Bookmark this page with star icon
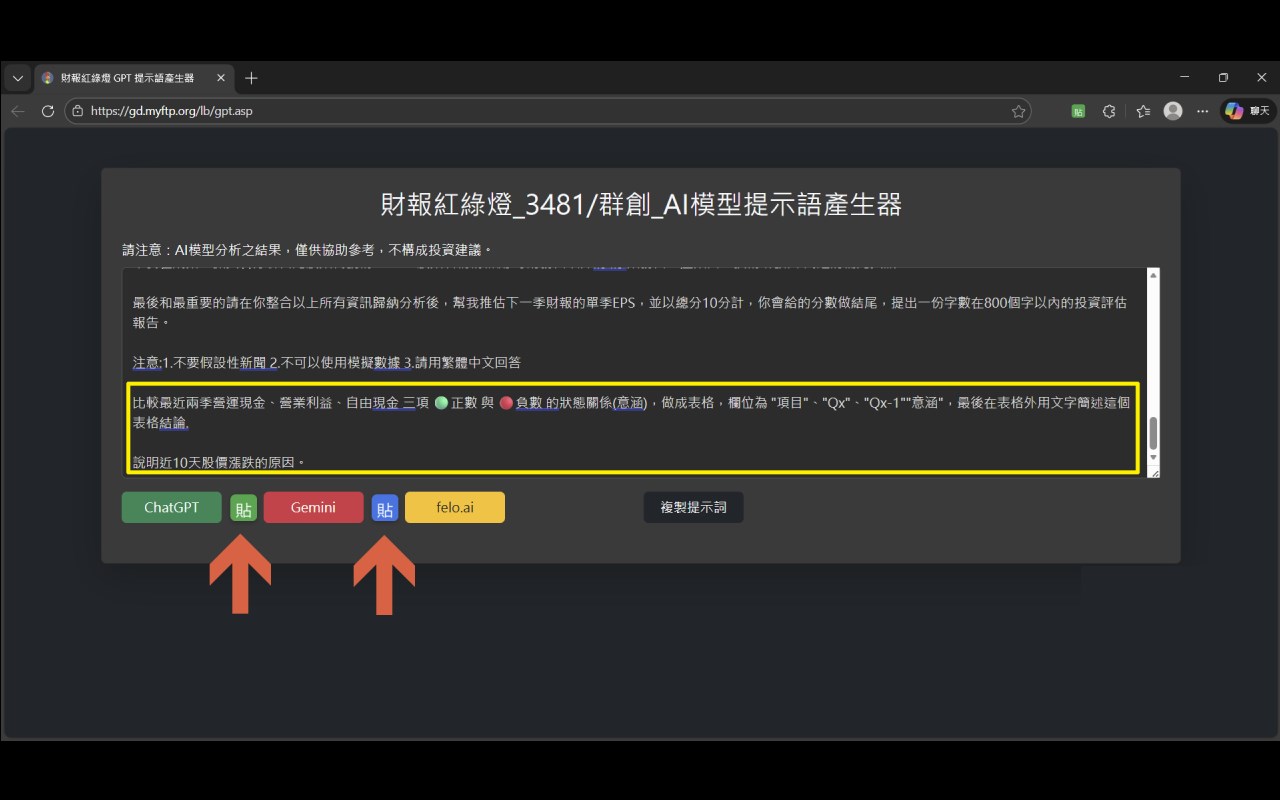This screenshot has height=800, width=1280. pos(1018,111)
